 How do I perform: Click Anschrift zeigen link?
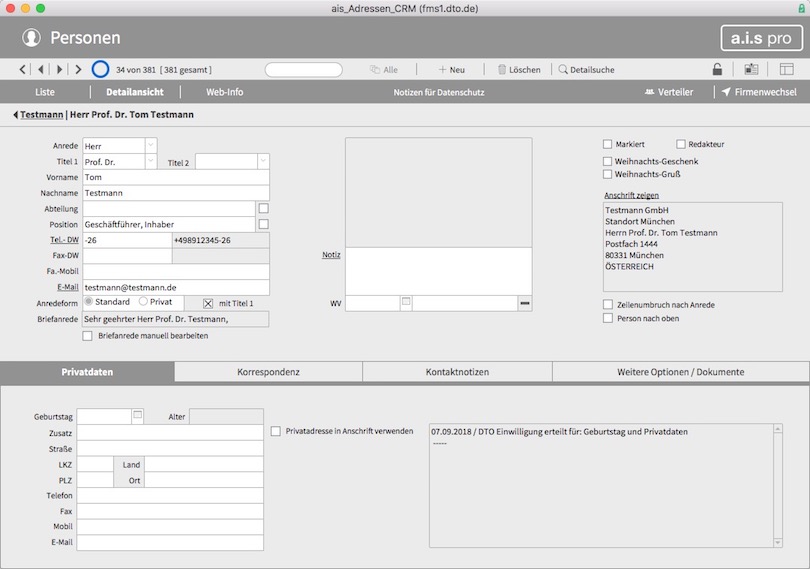coord(631,195)
